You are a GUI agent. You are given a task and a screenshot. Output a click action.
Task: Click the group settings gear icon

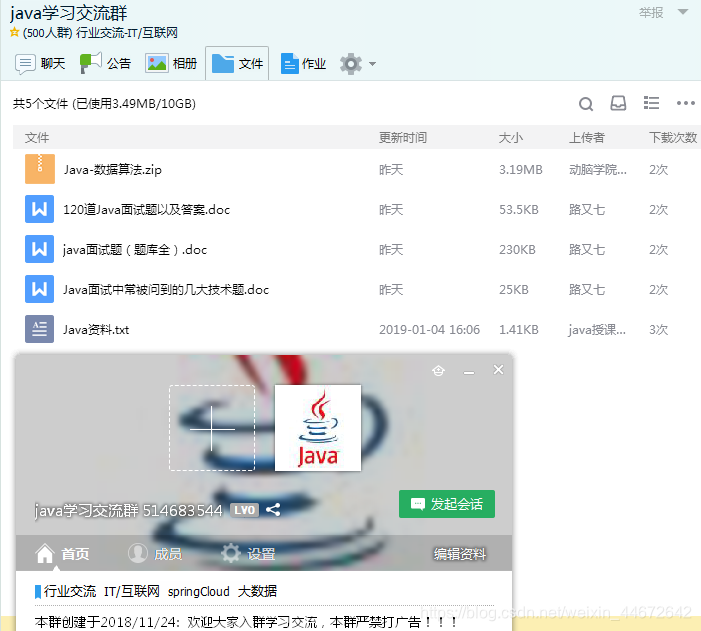click(x=351, y=64)
